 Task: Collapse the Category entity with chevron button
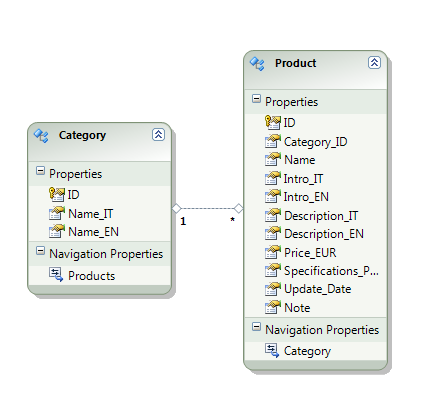(158, 135)
